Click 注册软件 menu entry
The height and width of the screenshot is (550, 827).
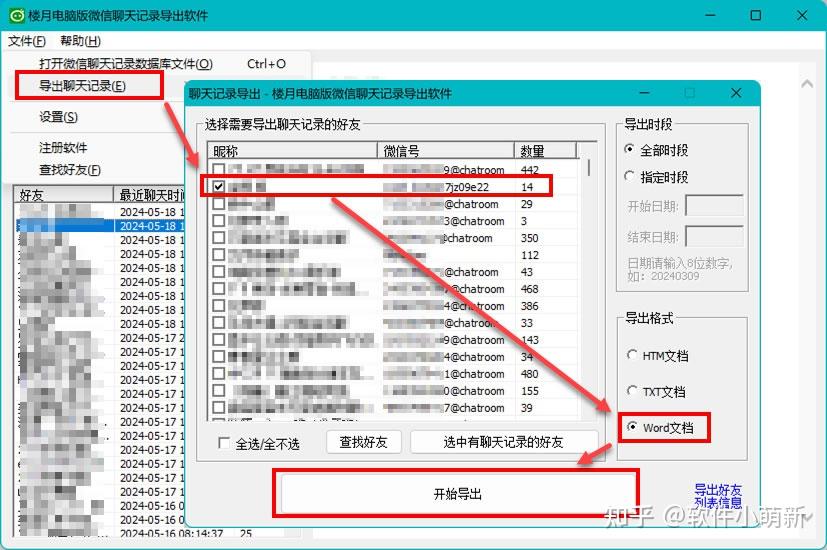(63, 148)
